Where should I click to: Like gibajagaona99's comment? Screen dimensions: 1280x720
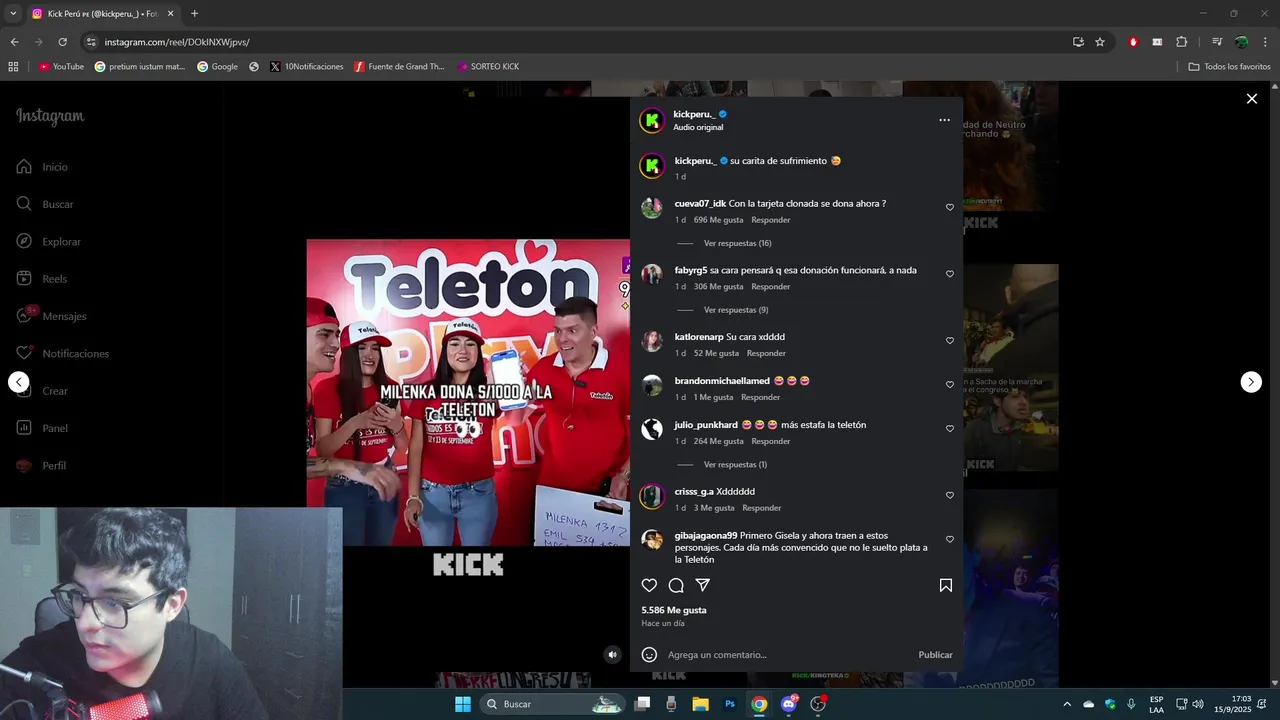(x=950, y=540)
